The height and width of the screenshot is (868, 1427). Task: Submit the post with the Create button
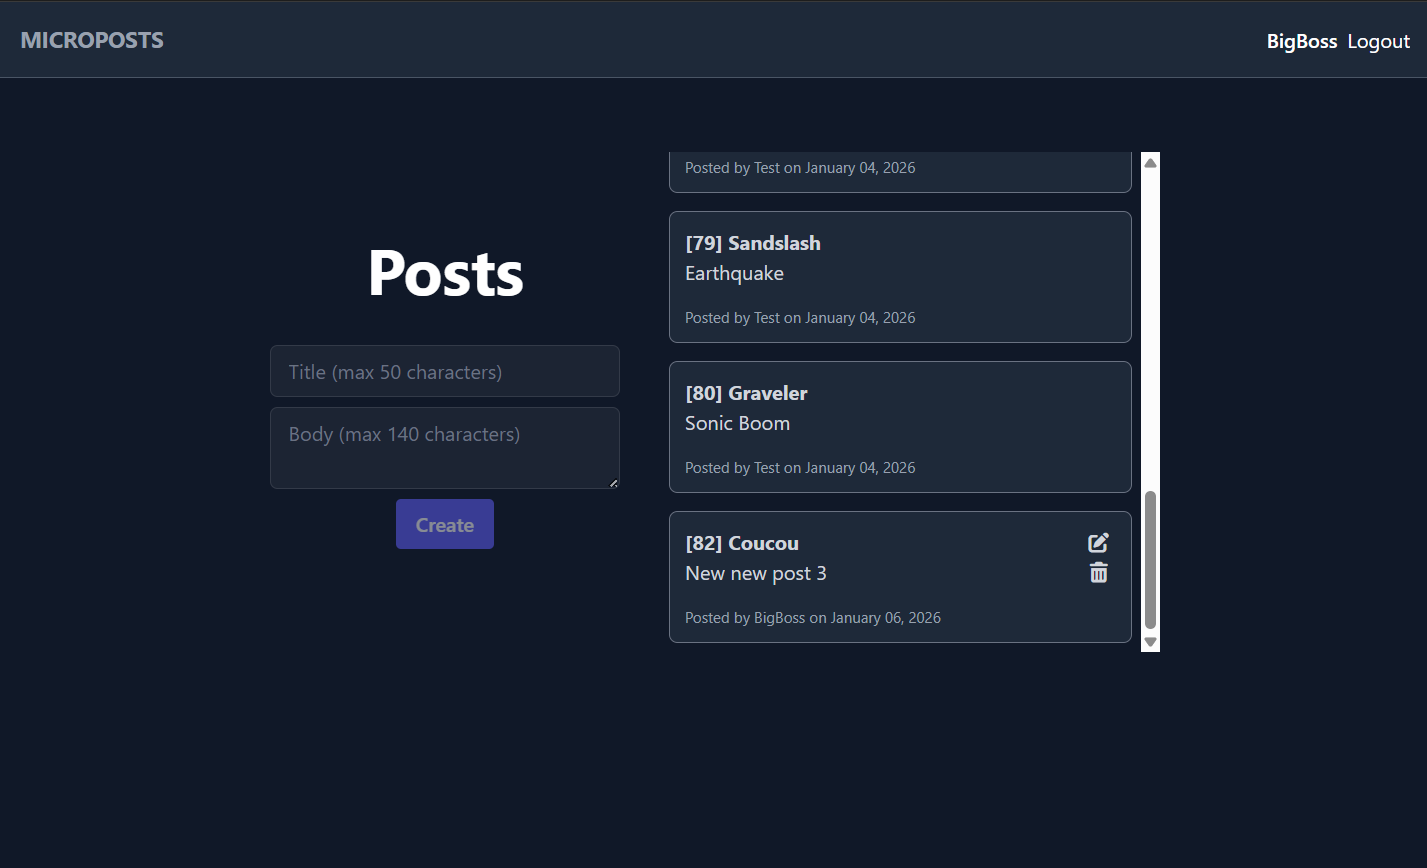[444, 523]
